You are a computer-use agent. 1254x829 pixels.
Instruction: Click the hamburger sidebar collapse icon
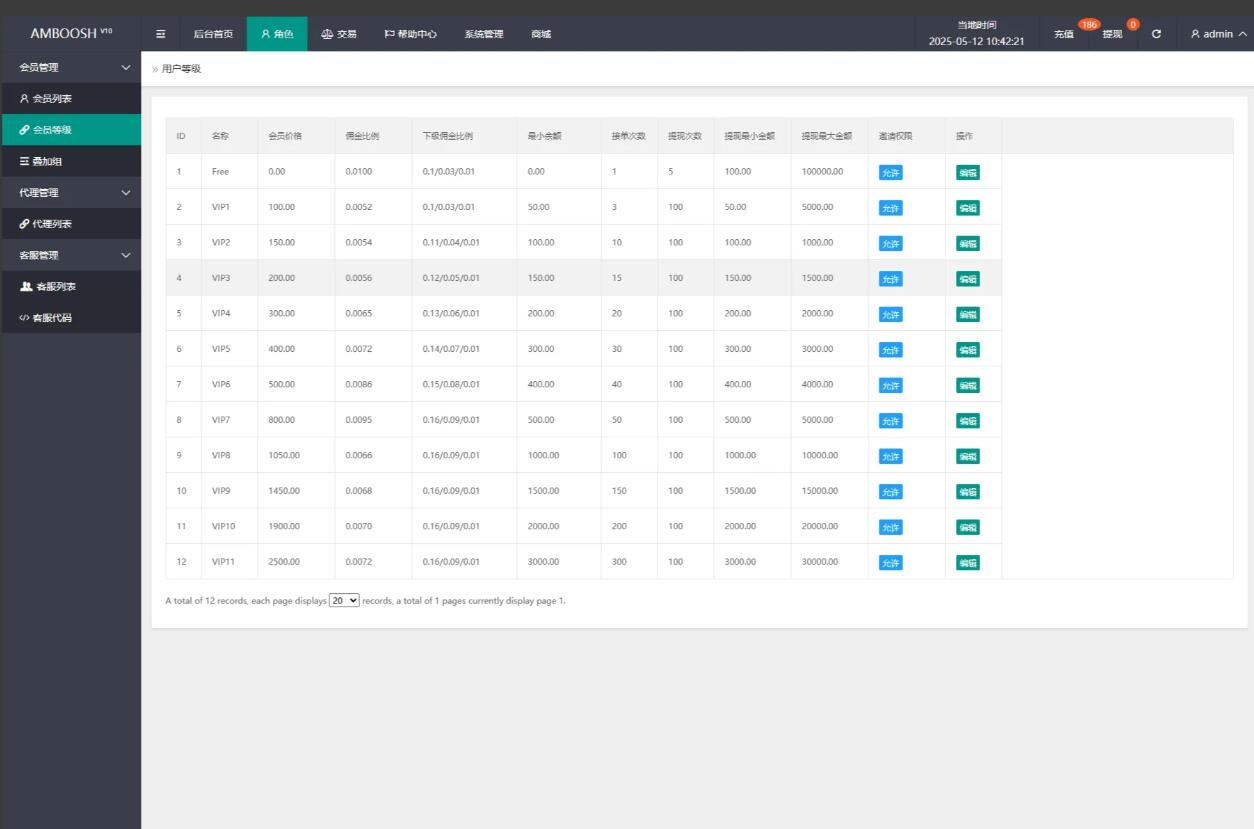(161, 34)
